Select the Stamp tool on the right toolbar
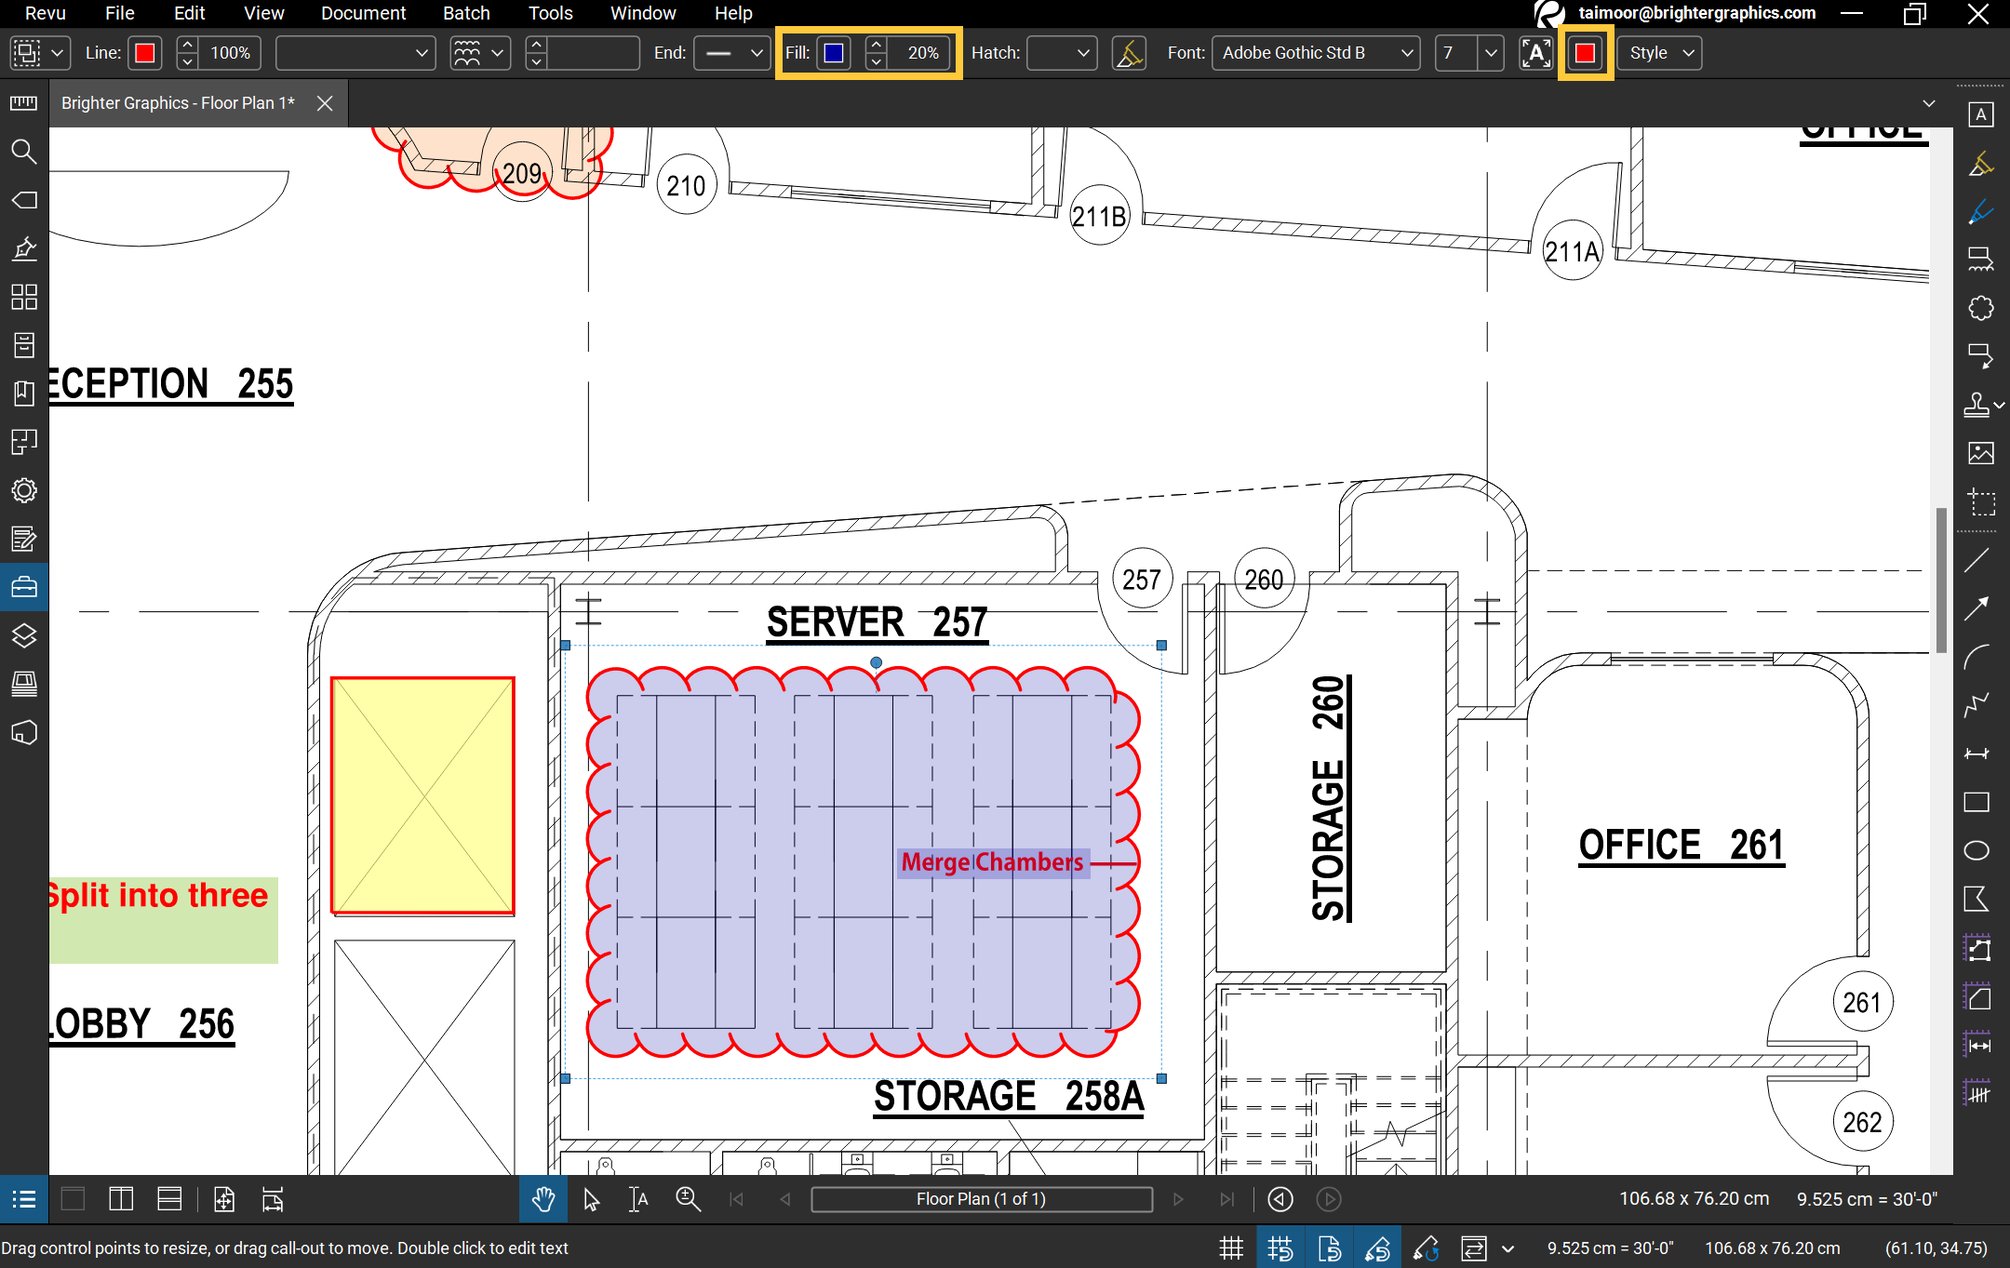Screen dimensions: 2010x1268 click(x=1978, y=405)
